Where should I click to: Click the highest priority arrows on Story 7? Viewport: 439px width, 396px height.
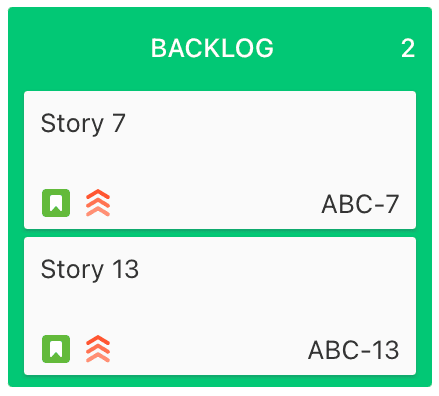(98, 203)
